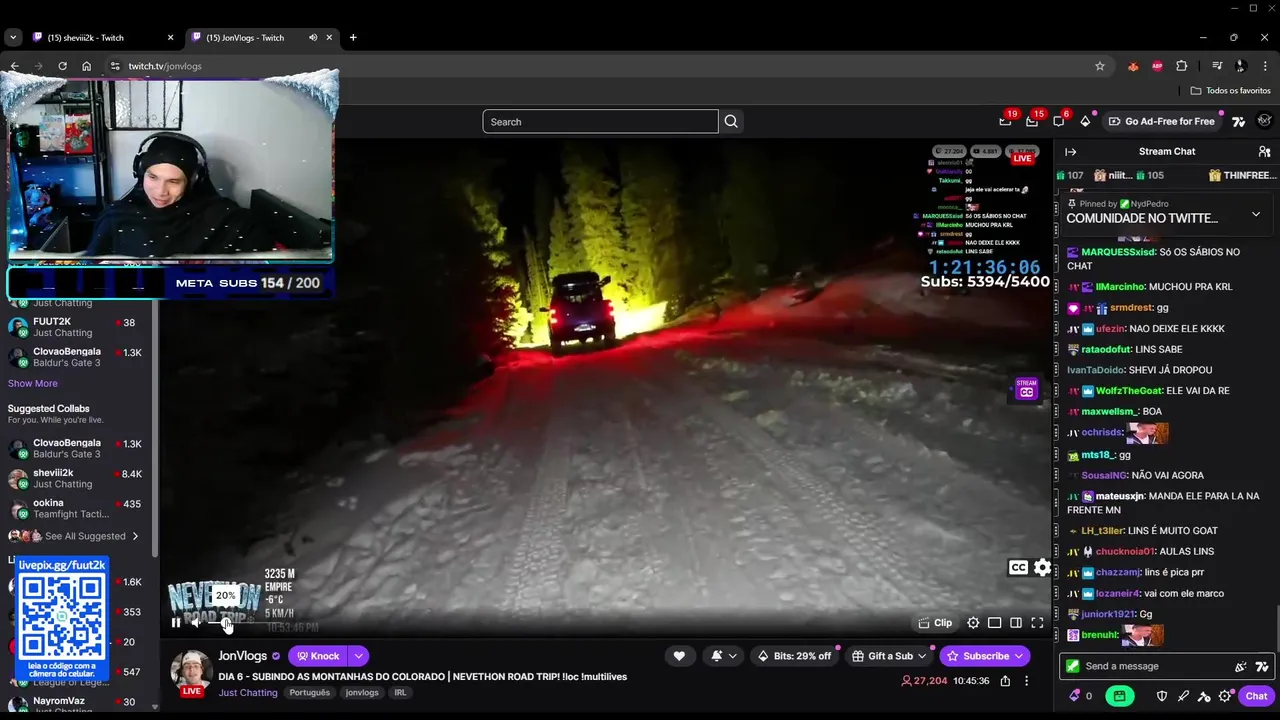
Task: Mute the player volume speaker icon
Action: (x=196, y=623)
